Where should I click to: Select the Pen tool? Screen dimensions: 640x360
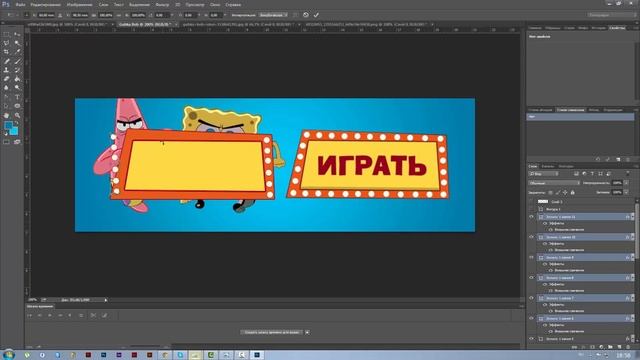pos(6,97)
